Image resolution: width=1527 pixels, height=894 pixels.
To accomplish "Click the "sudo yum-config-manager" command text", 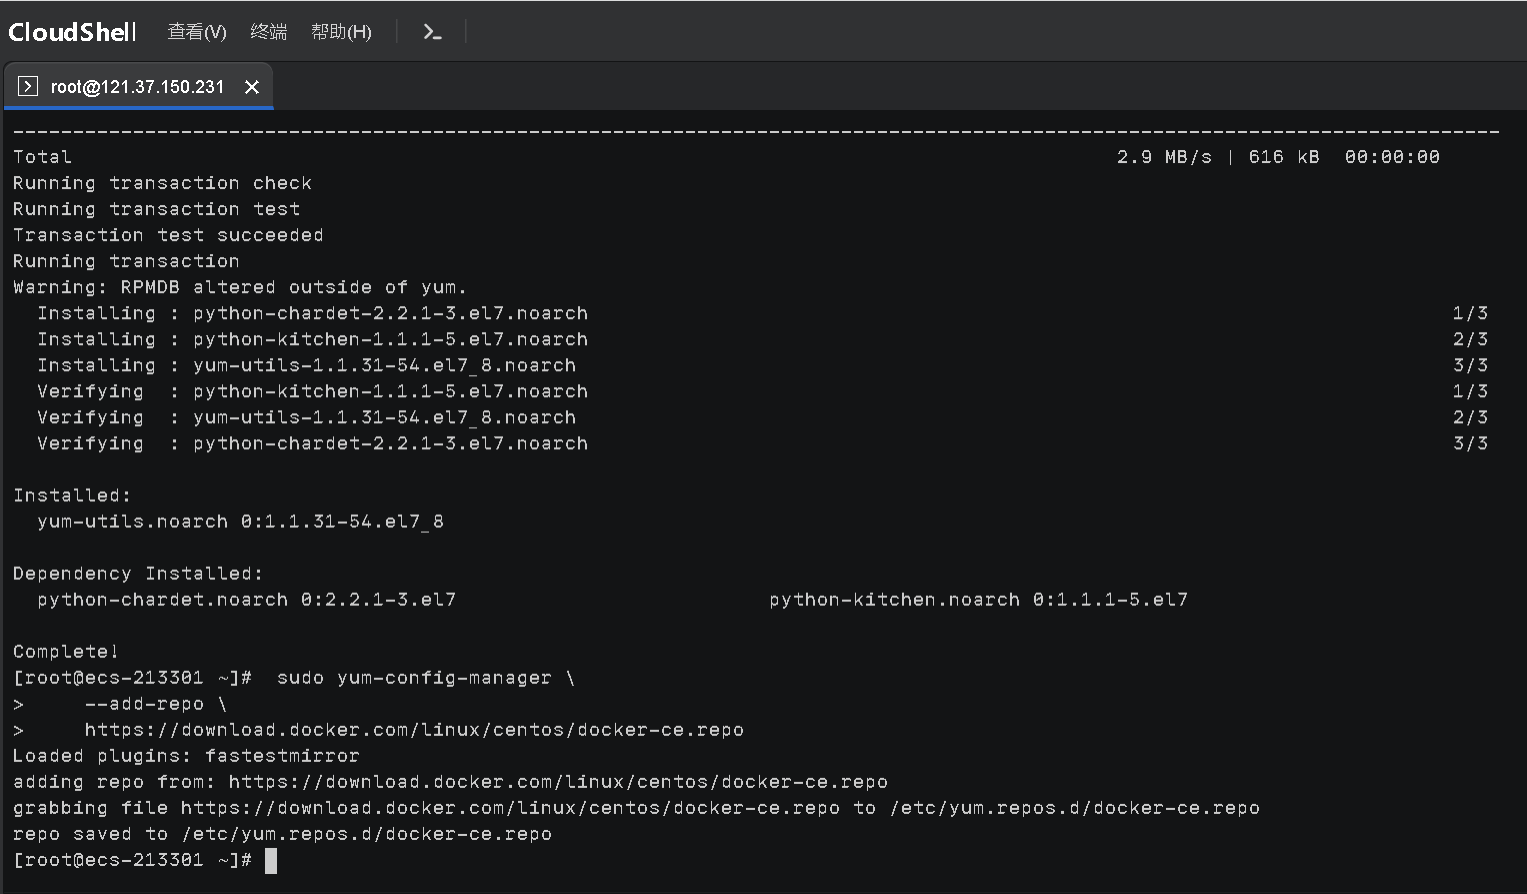I will (x=414, y=678).
